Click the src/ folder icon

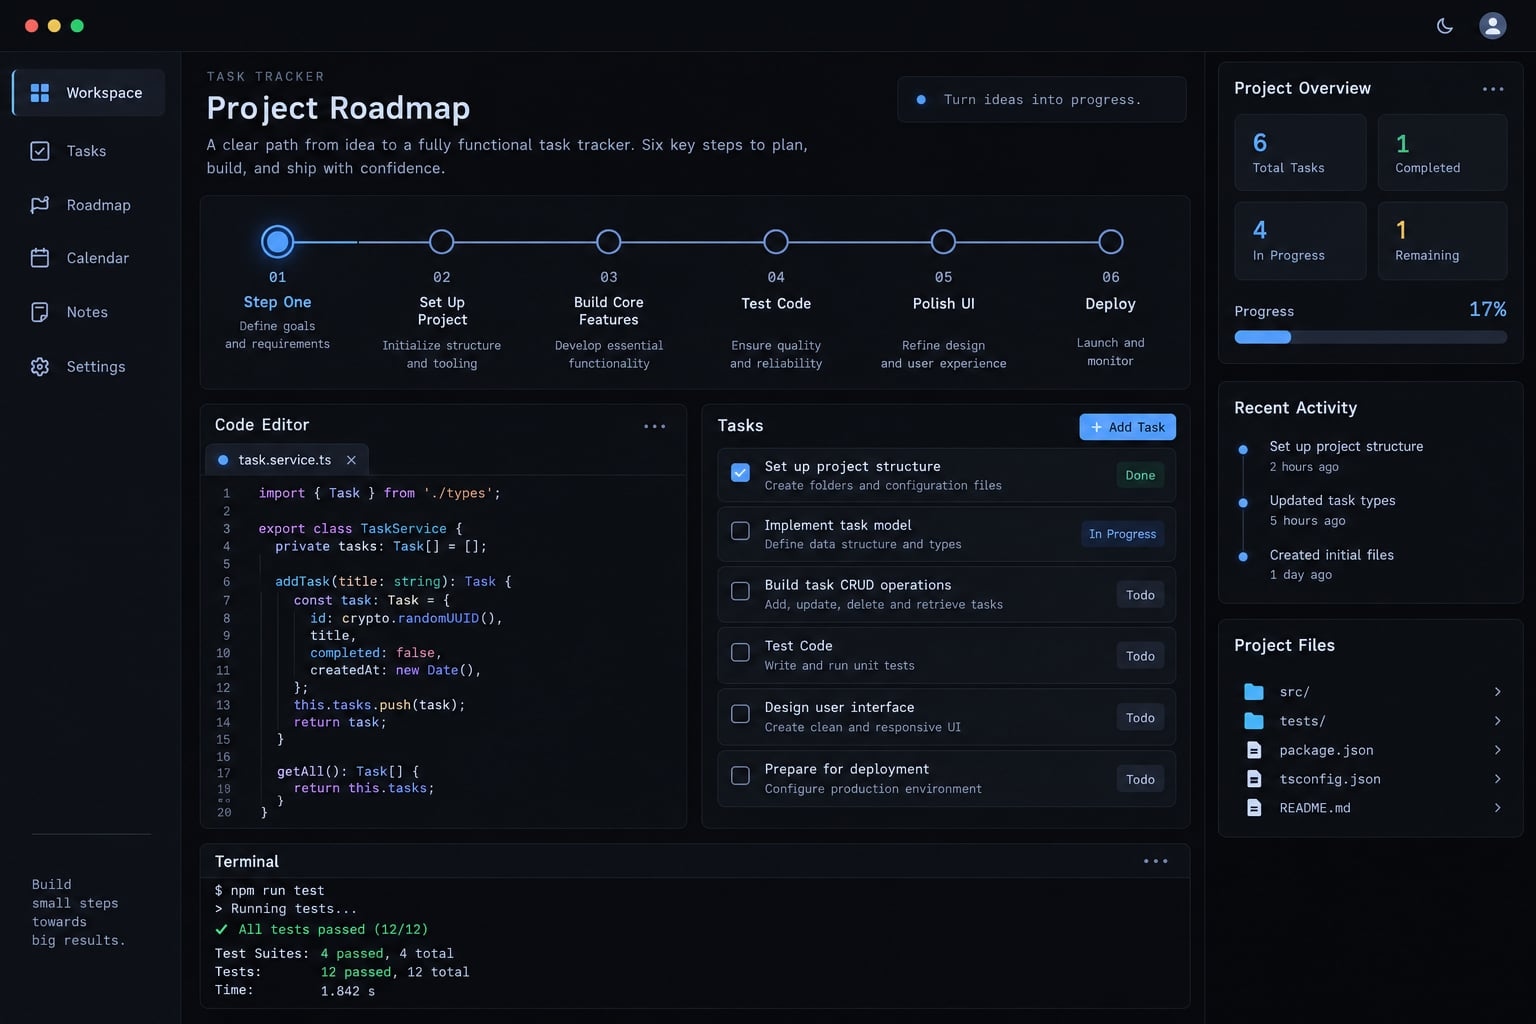coord(1254,692)
